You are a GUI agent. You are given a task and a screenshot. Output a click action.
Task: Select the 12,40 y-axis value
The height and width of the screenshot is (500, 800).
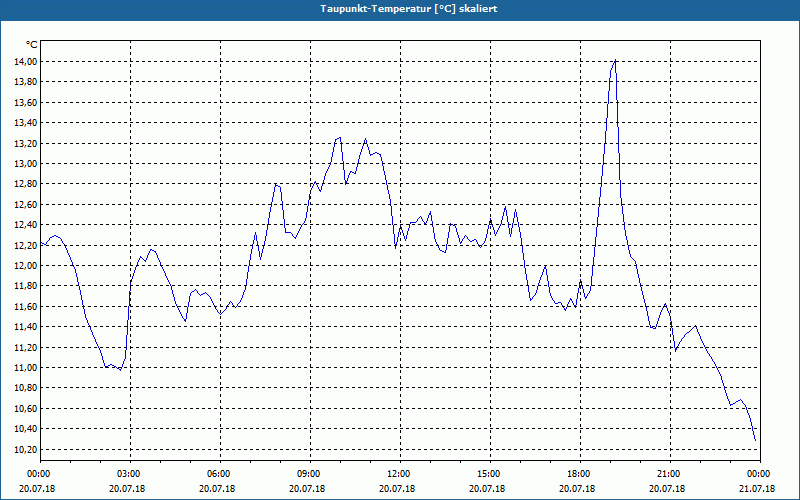coord(27,225)
